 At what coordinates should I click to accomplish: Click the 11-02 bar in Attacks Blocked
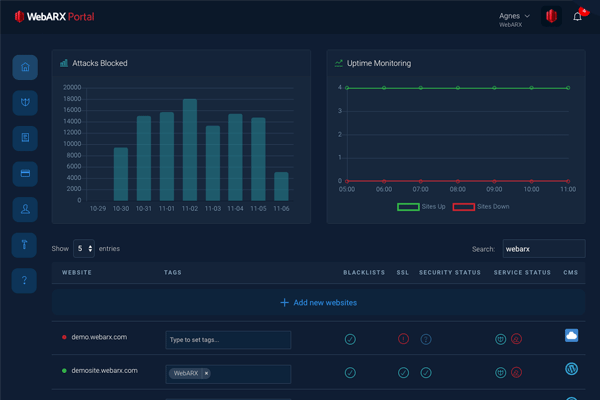tap(190, 150)
